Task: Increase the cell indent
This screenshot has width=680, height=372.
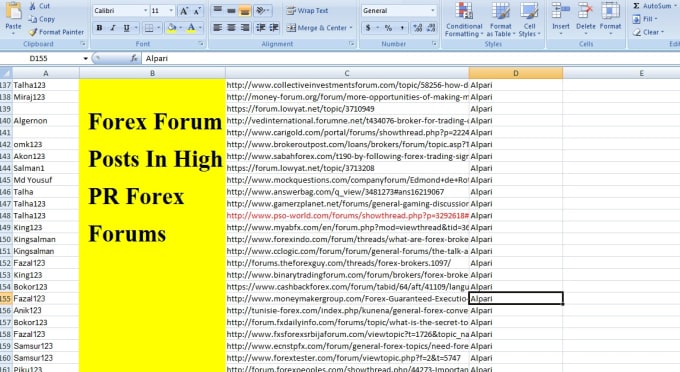Action: click(x=274, y=28)
